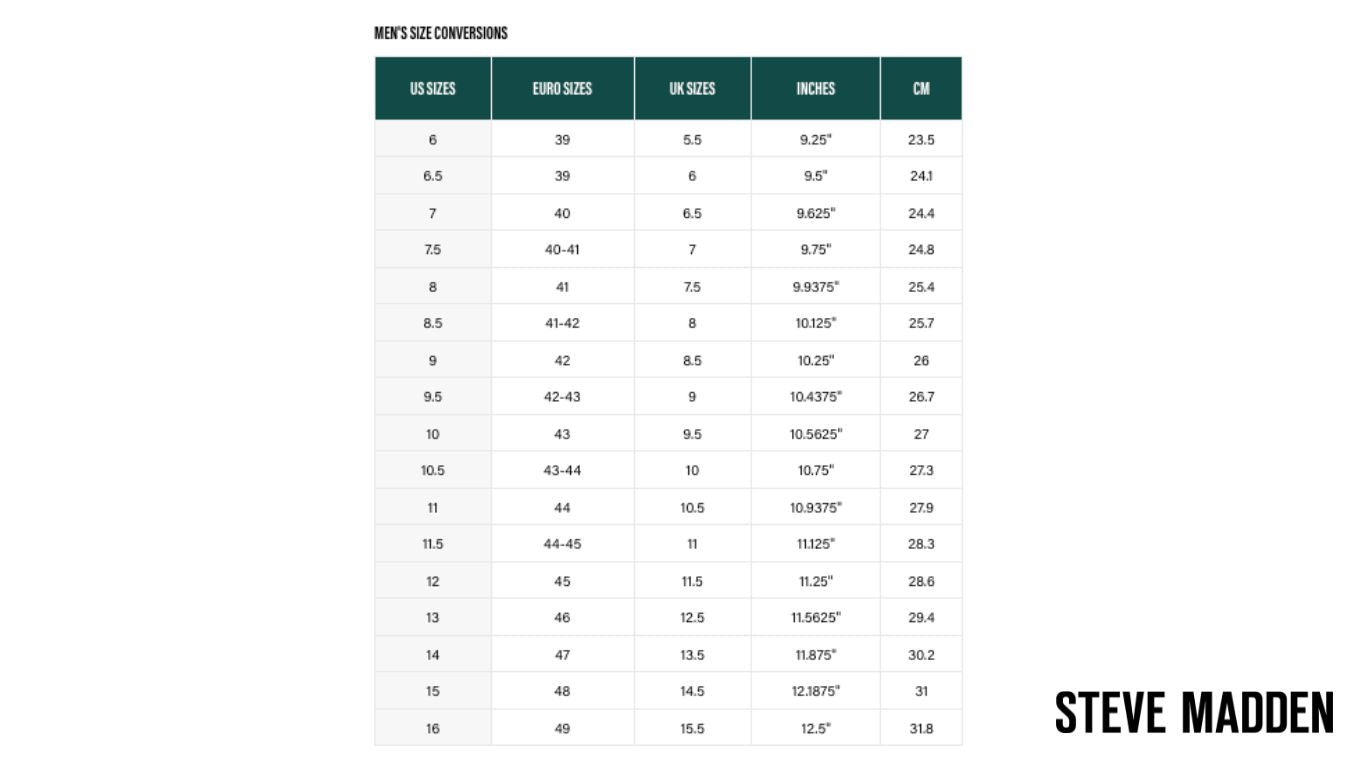Screen dimensions: 1366x768
Task: Select the Euro size 42-43 cell
Action: click(562, 397)
